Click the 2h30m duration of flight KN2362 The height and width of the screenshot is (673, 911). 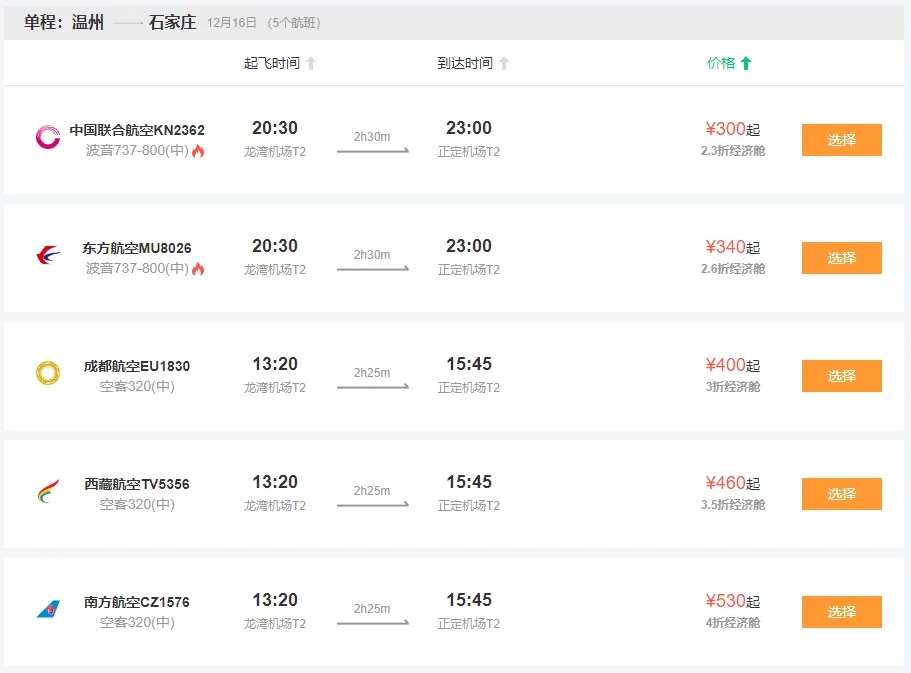tap(372, 136)
